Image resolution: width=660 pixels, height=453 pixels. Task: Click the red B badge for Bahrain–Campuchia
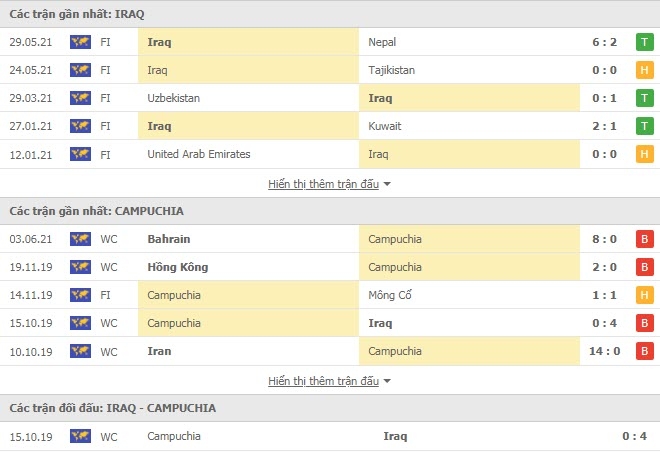(x=644, y=239)
